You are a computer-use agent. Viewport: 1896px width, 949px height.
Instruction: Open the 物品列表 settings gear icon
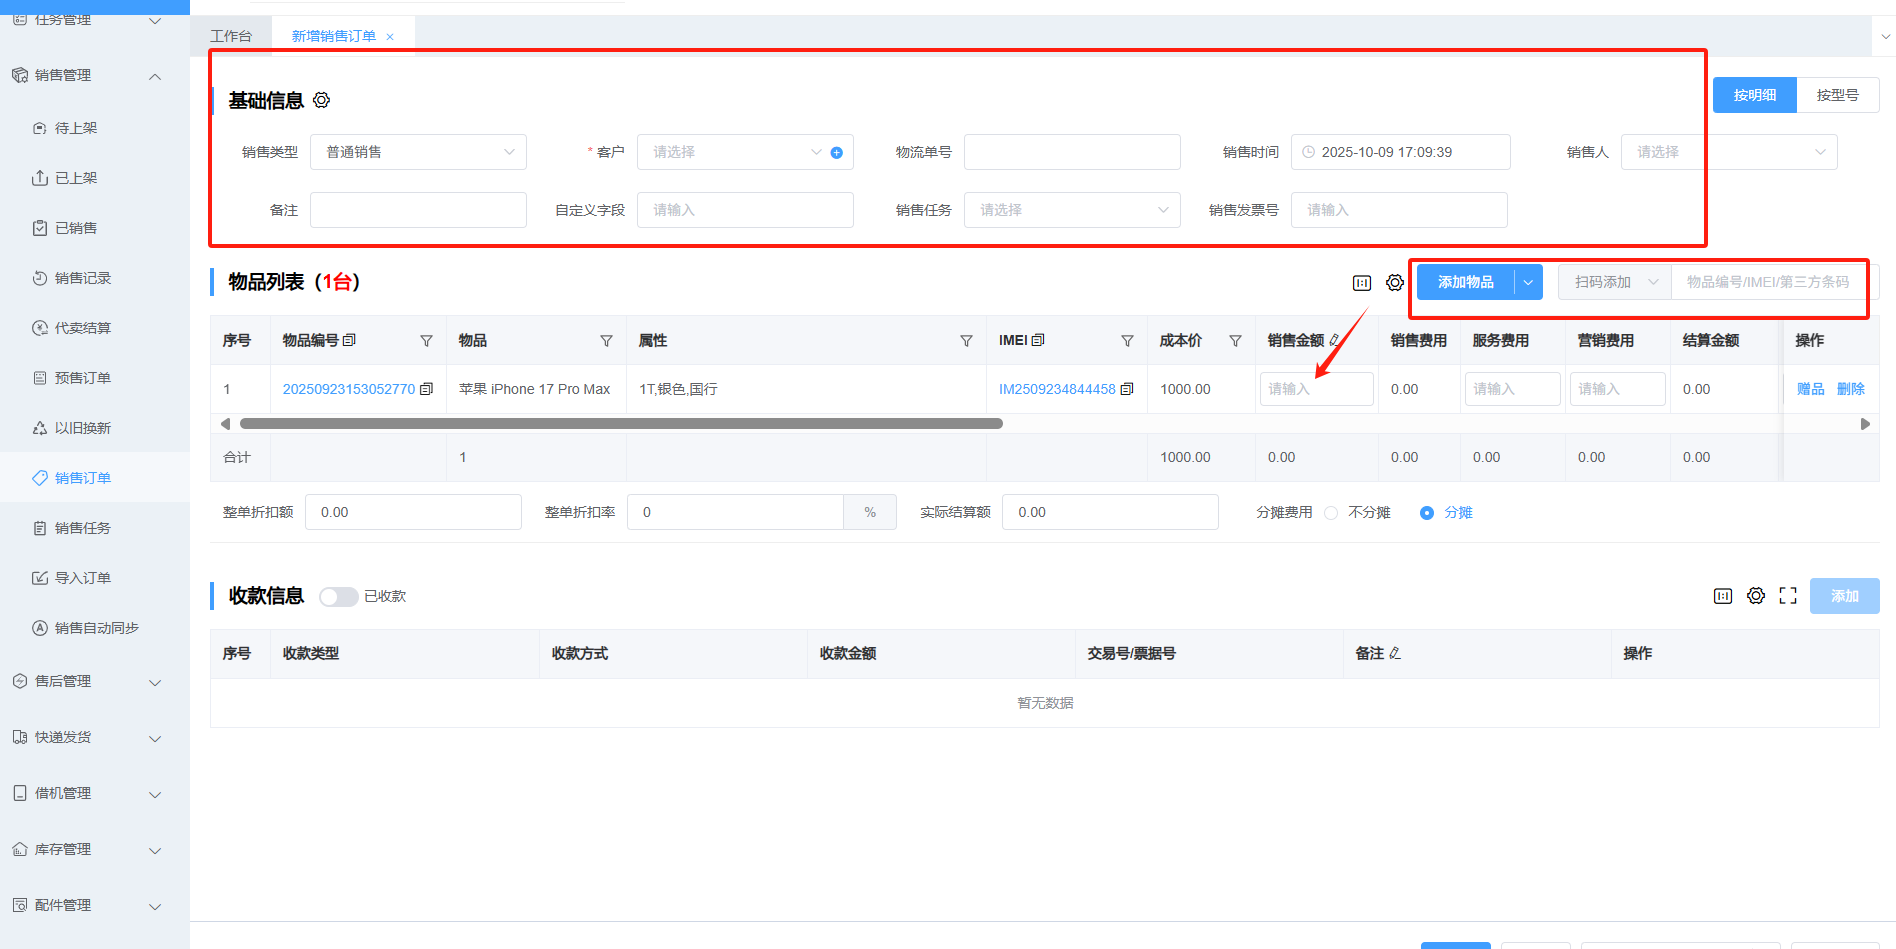click(x=1395, y=283)
